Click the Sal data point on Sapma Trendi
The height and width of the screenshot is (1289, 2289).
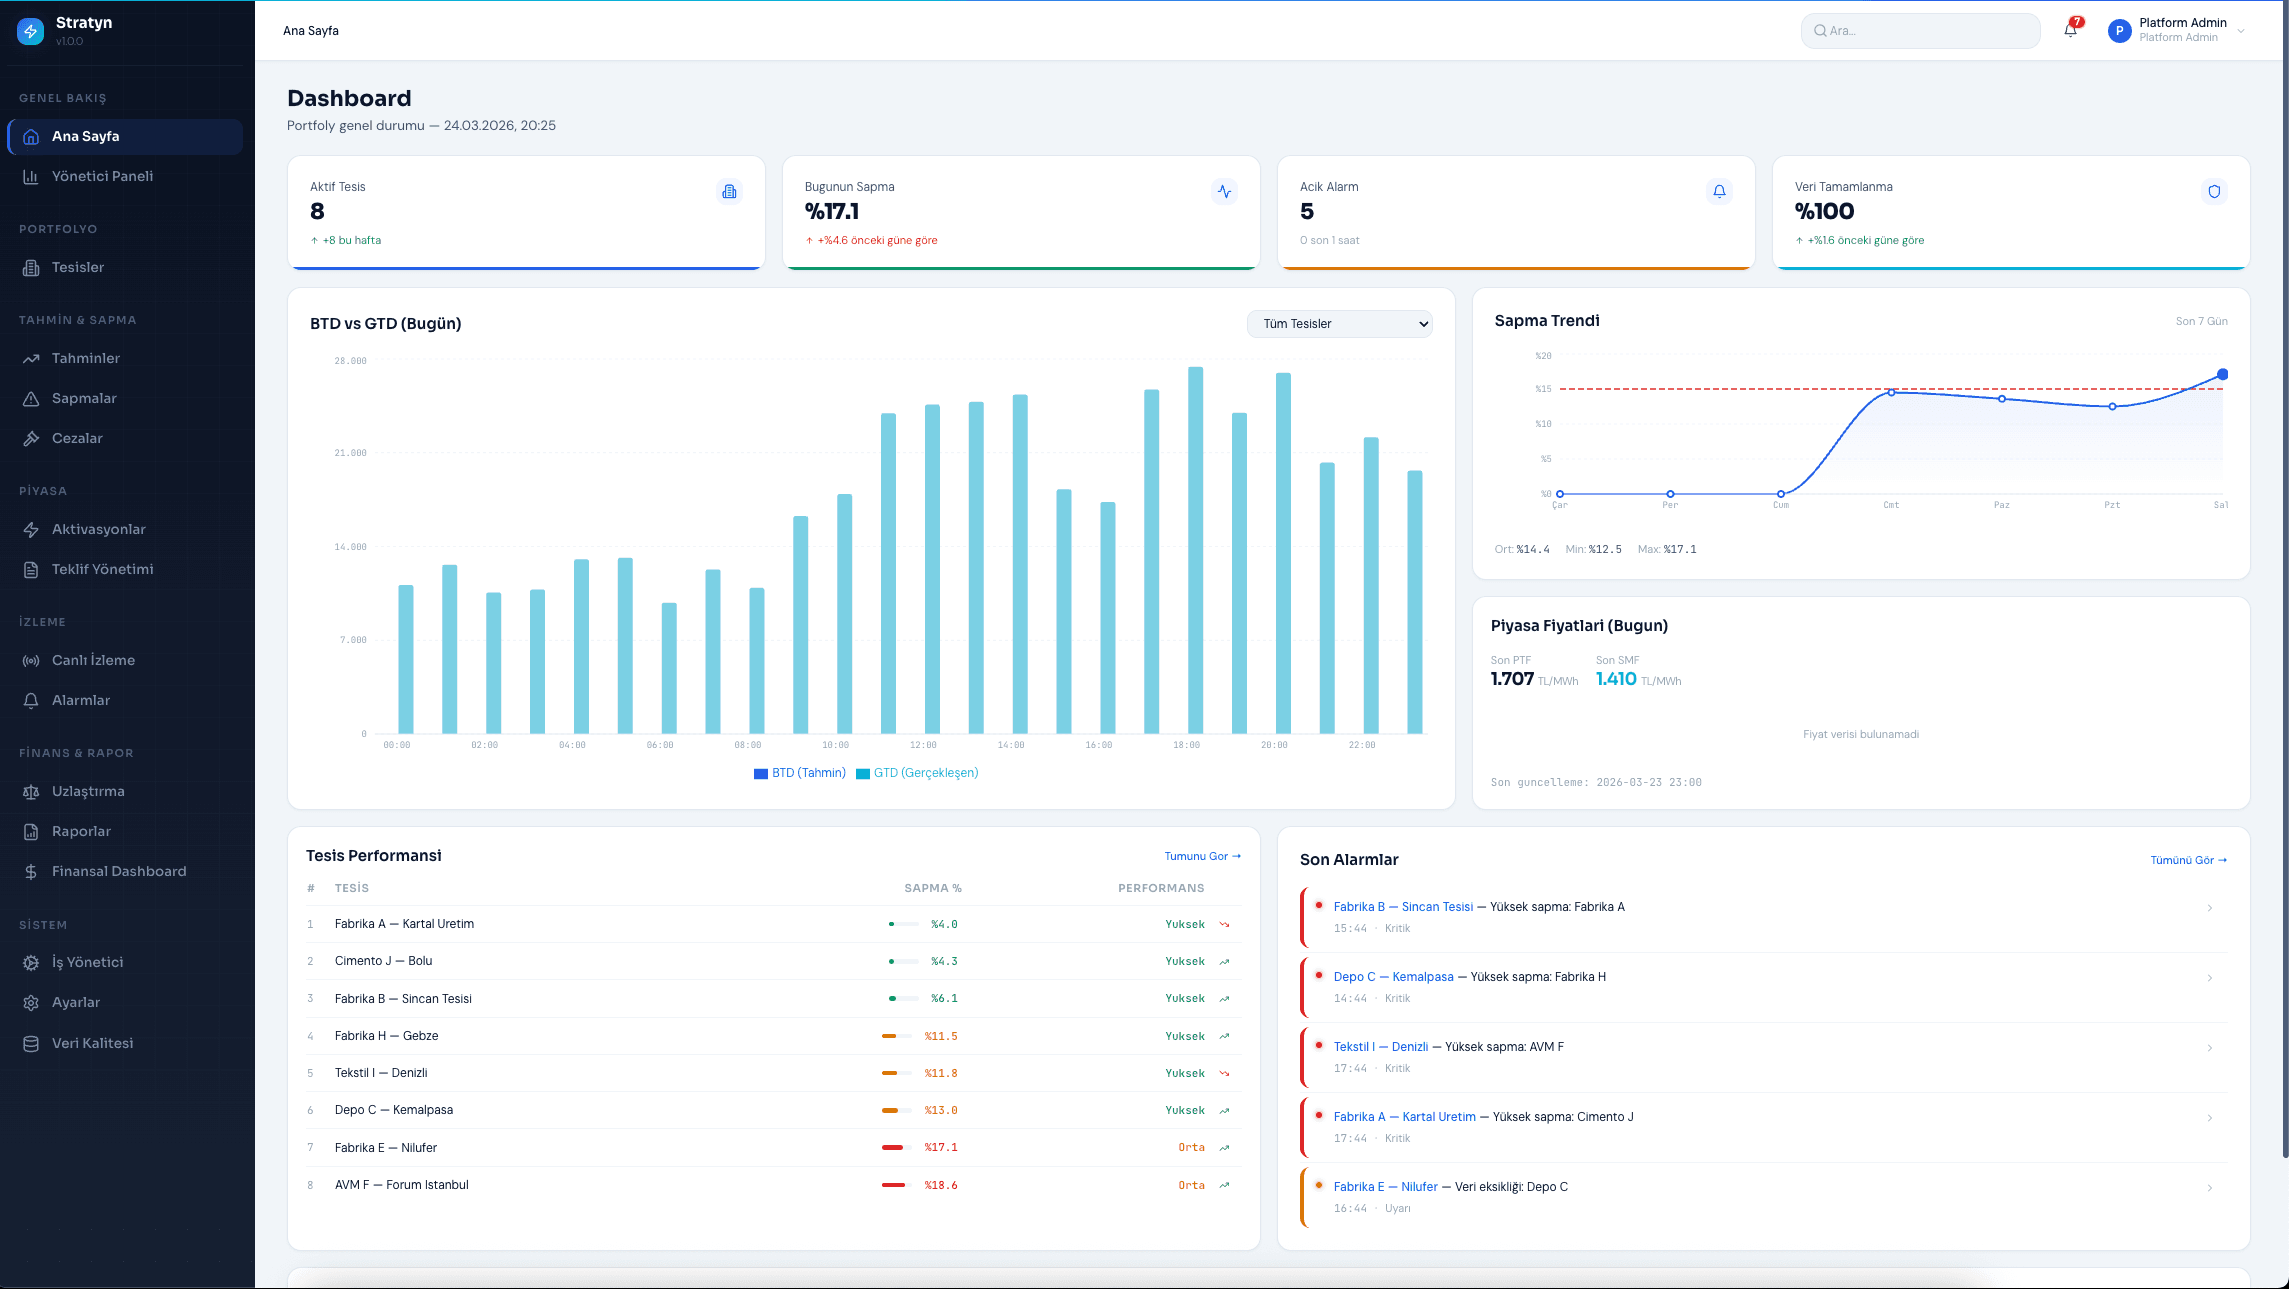[x=2222, y=374]
